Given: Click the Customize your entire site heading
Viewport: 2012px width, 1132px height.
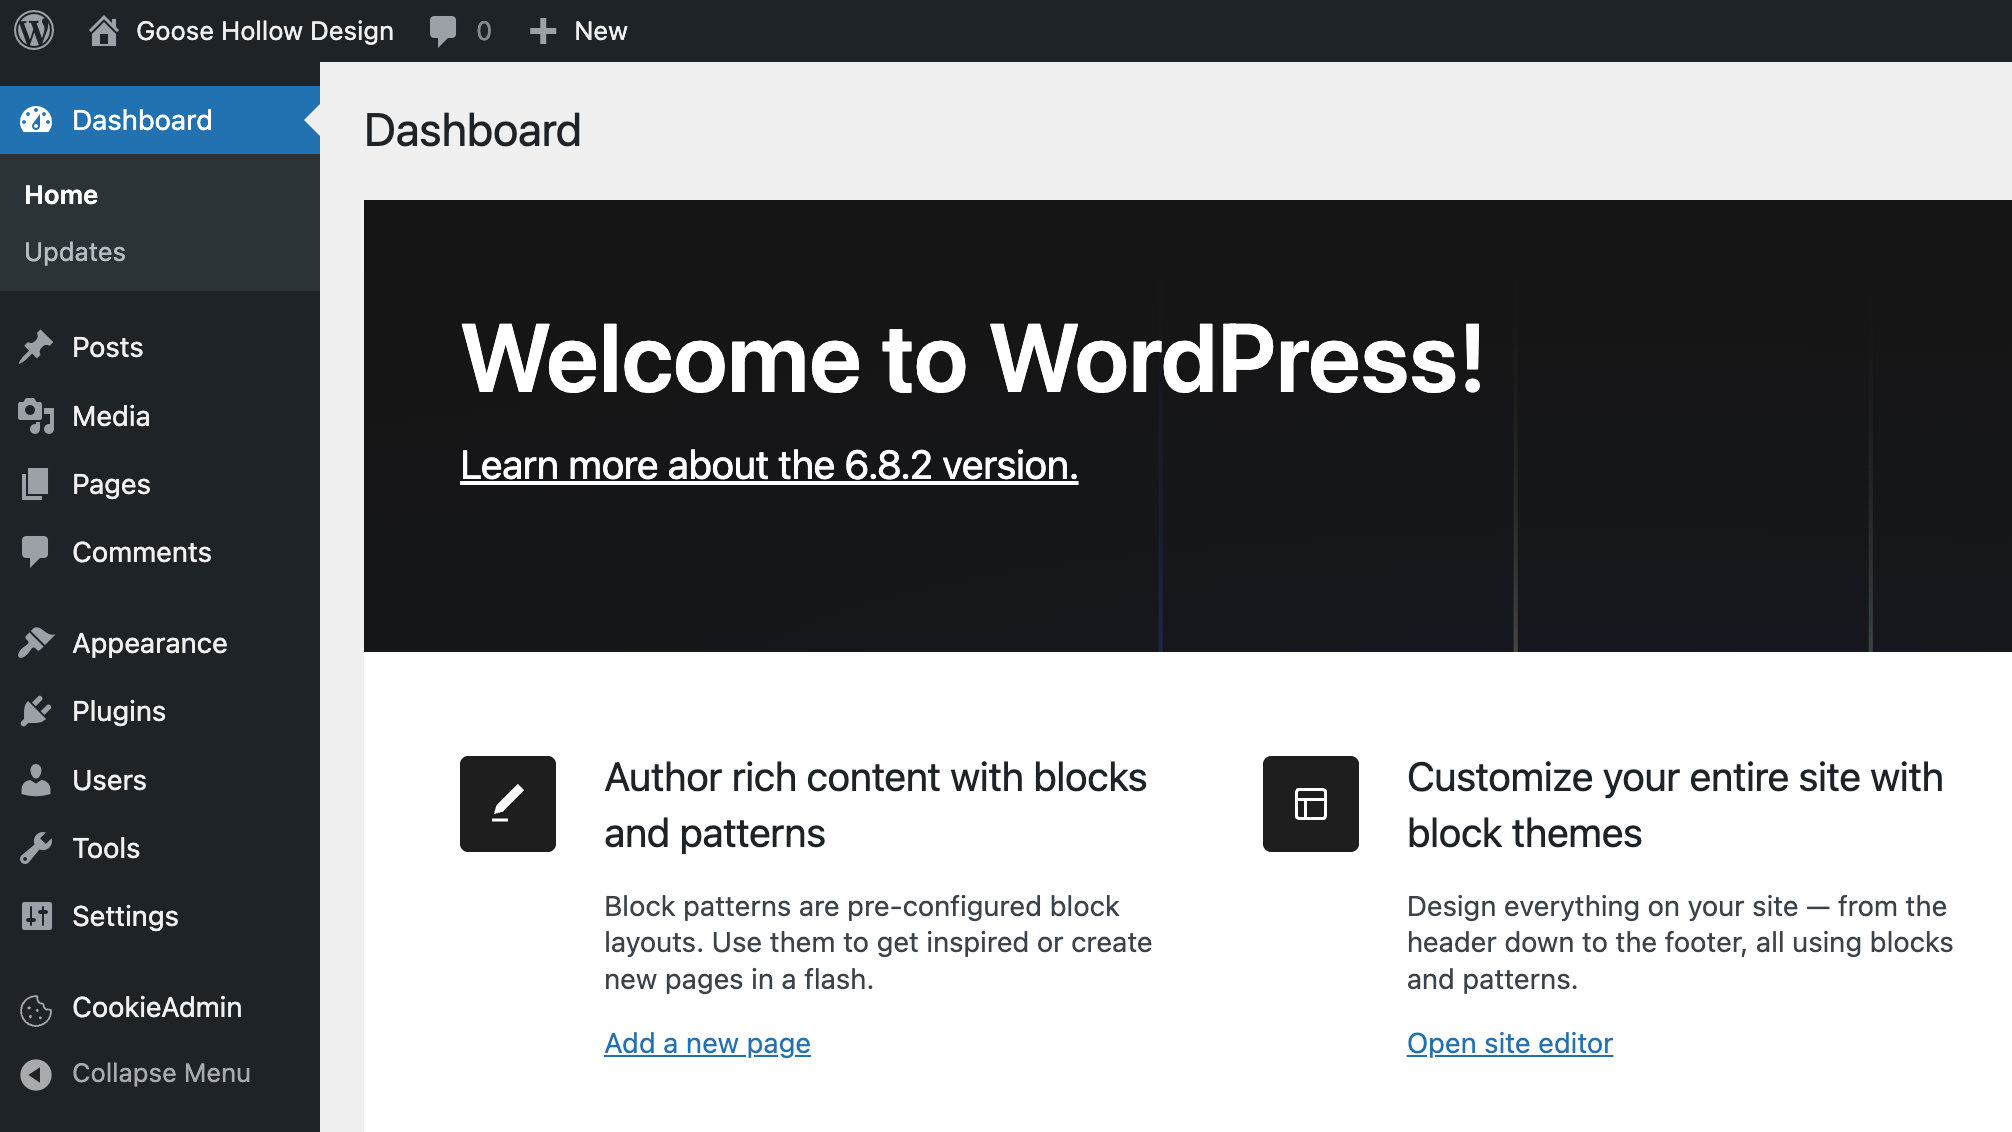Looking at the screenshot, I should [x=1675, y=805].
